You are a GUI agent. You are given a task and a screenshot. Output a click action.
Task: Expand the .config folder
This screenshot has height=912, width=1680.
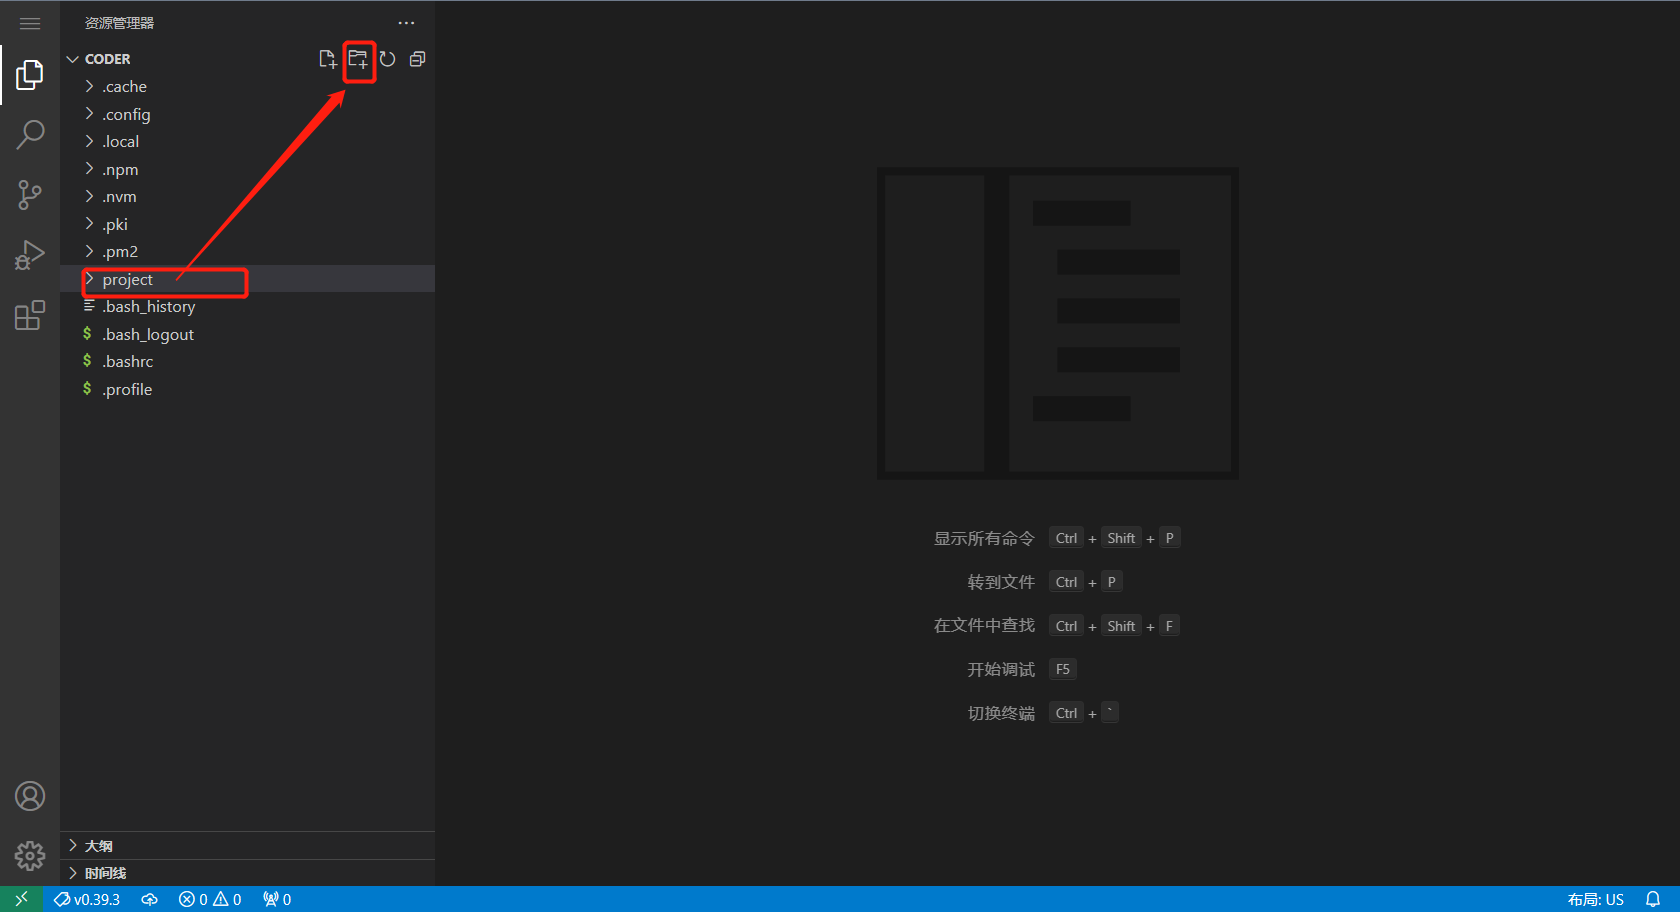click(x=126, y=115)
